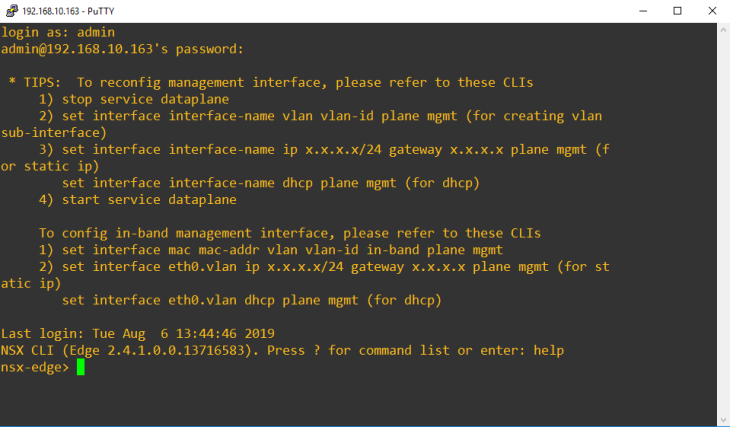This screenshot has height=427, width=730.
Task: Click the "nsx-edge>" prompt text
Action: [x=35, y=367]
